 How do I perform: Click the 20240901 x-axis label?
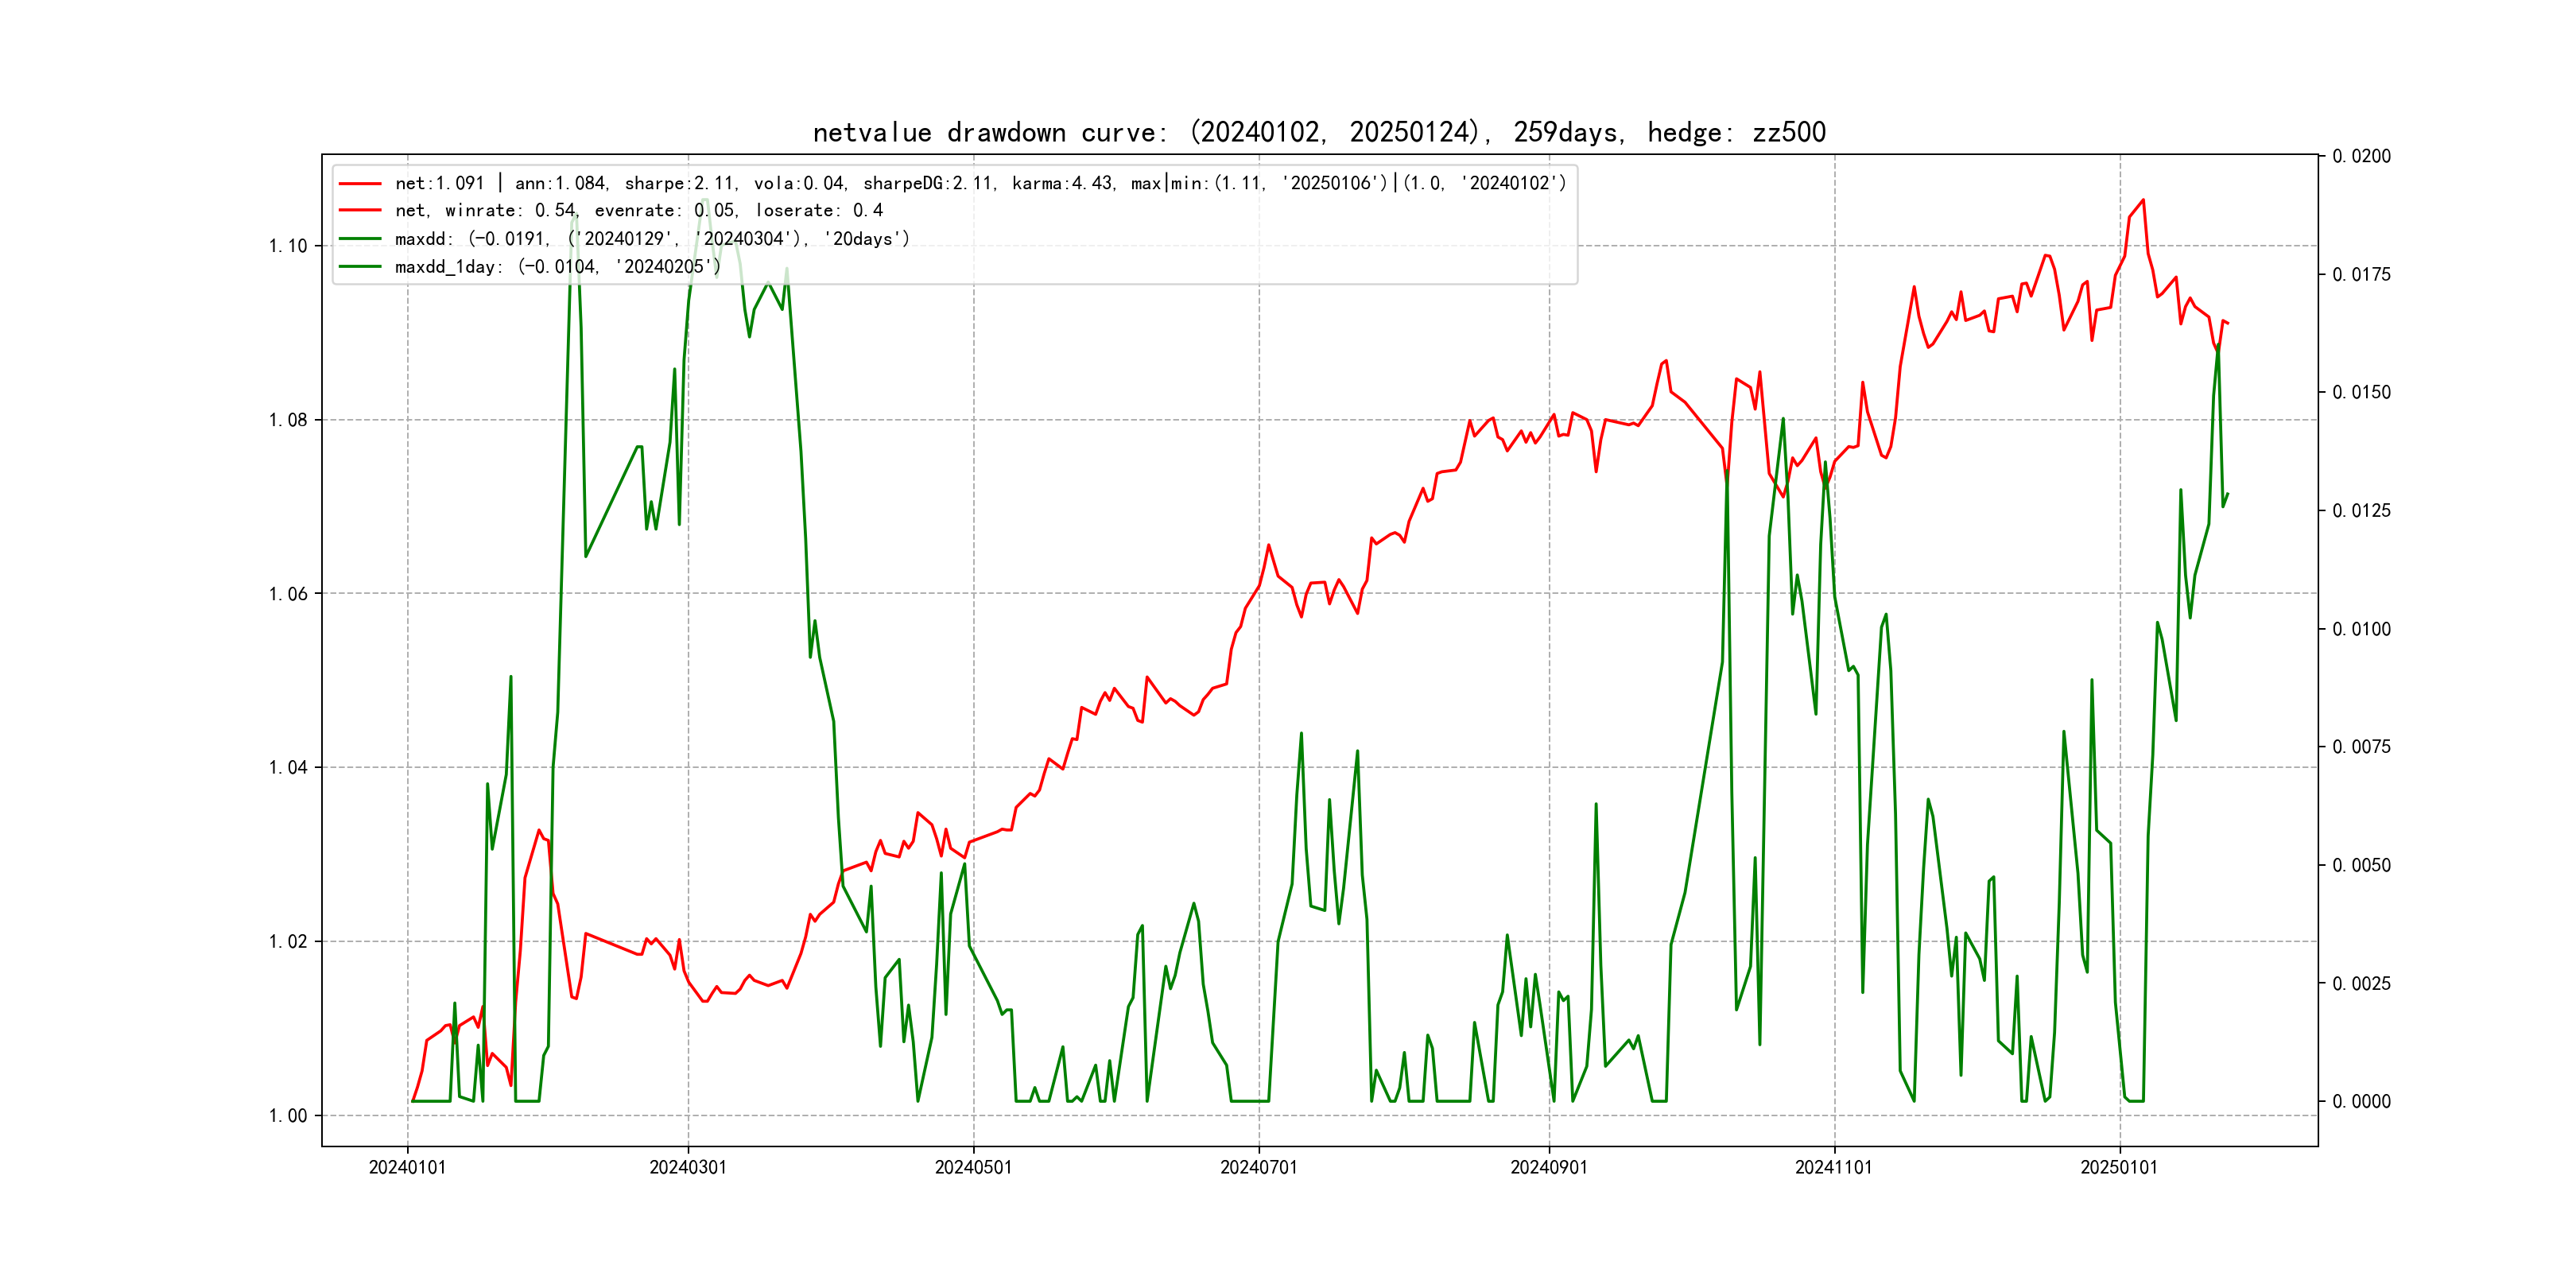pyautogui.click(x=1548, y=1167)
